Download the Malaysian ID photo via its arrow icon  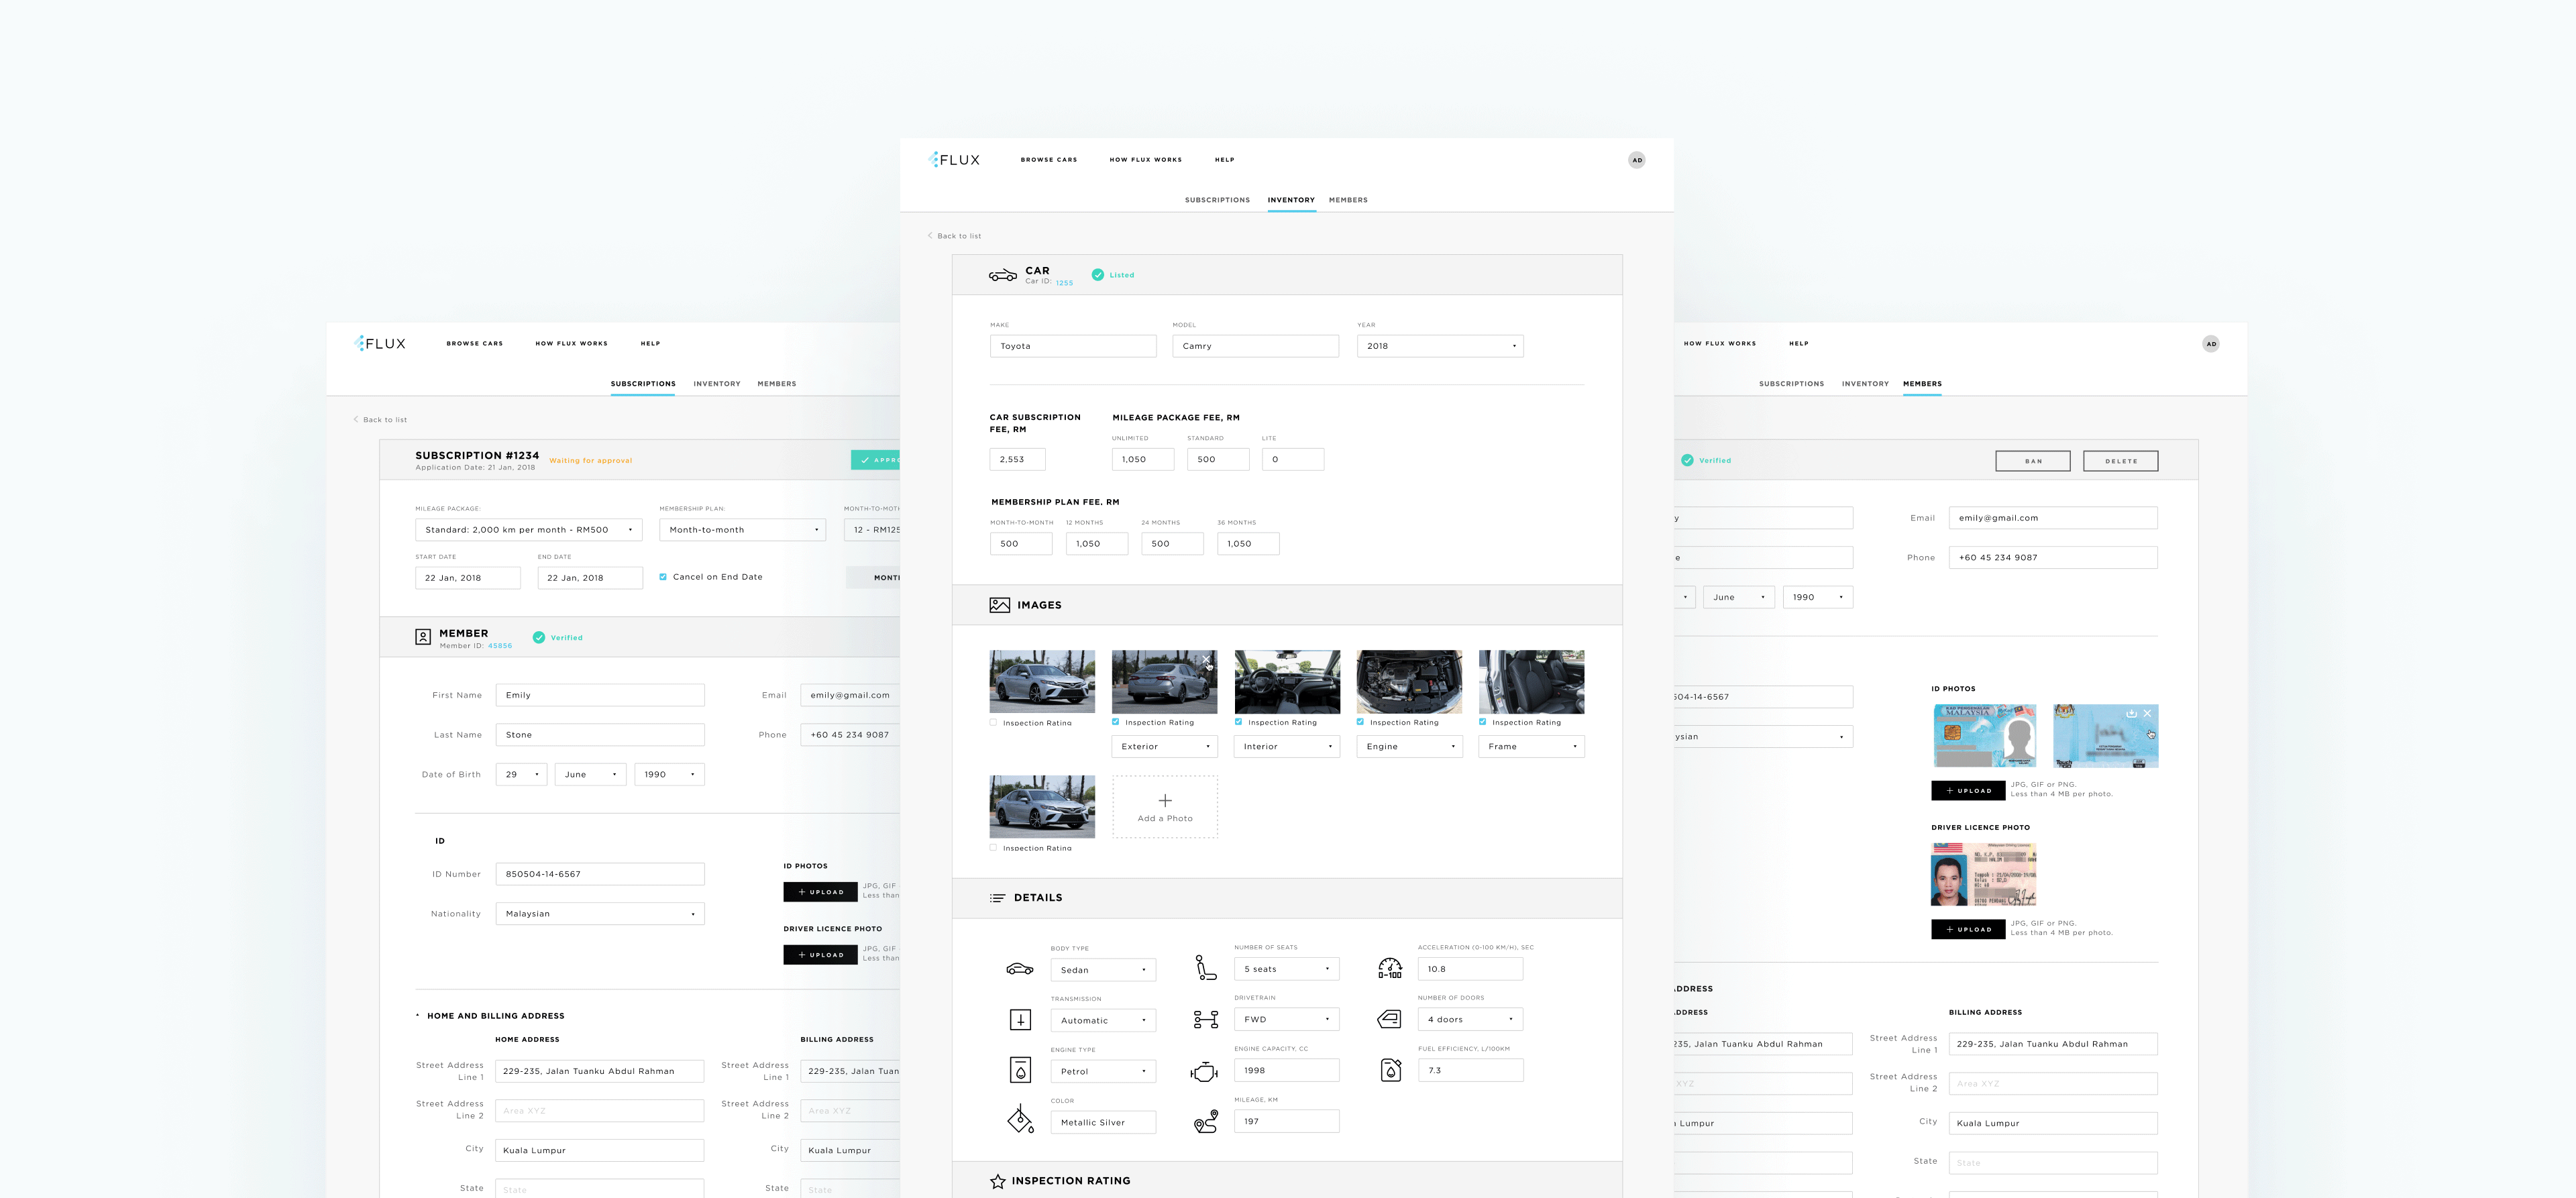pos(2131,713)
